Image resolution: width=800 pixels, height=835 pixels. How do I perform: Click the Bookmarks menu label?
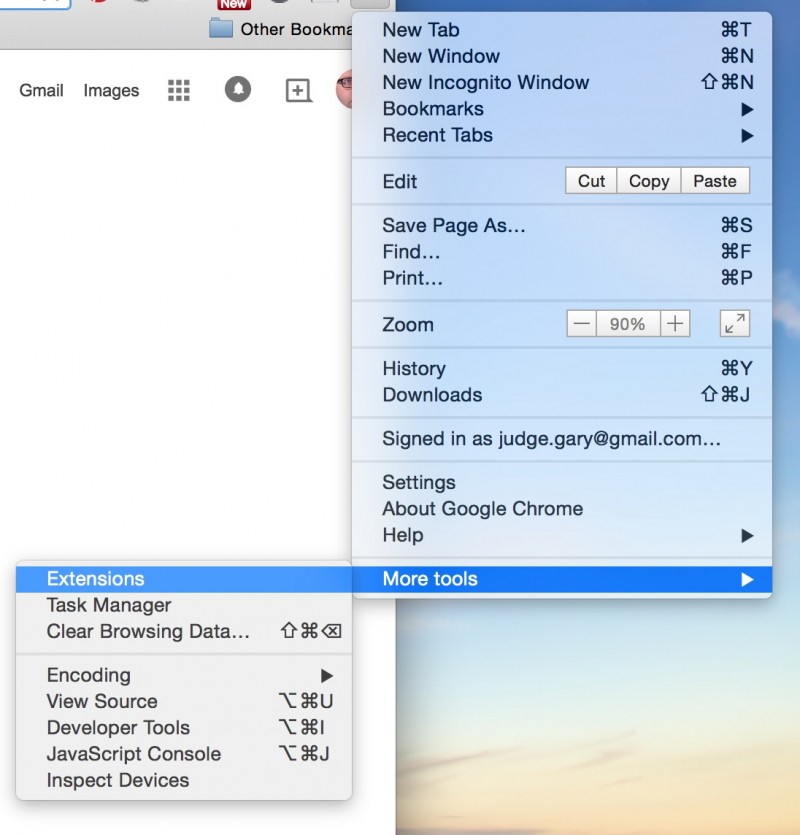433,109
